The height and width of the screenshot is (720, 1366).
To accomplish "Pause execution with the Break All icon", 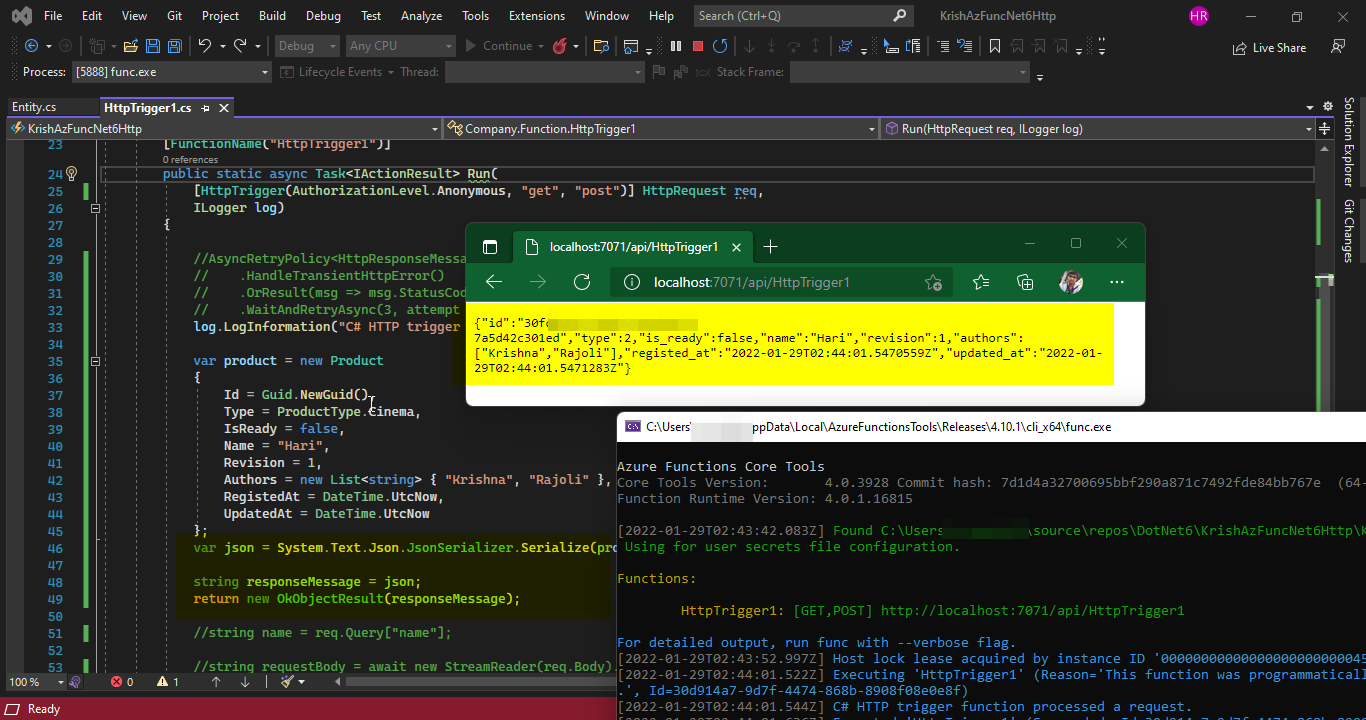I will coord(676,46).
